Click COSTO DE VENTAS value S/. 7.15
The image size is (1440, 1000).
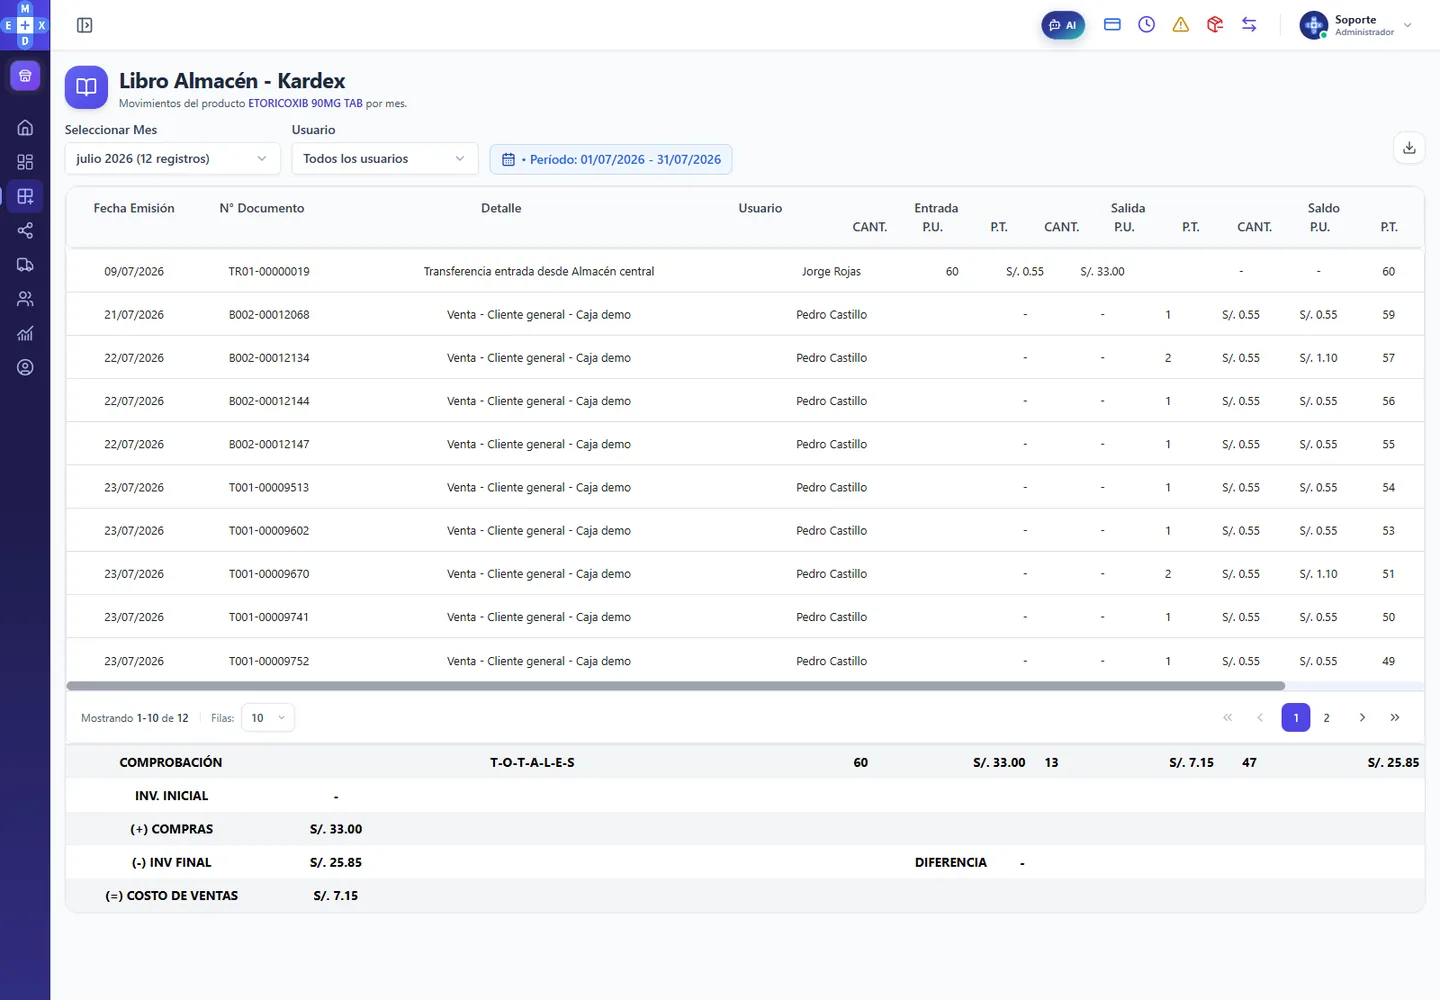click(x=336, y=896)
